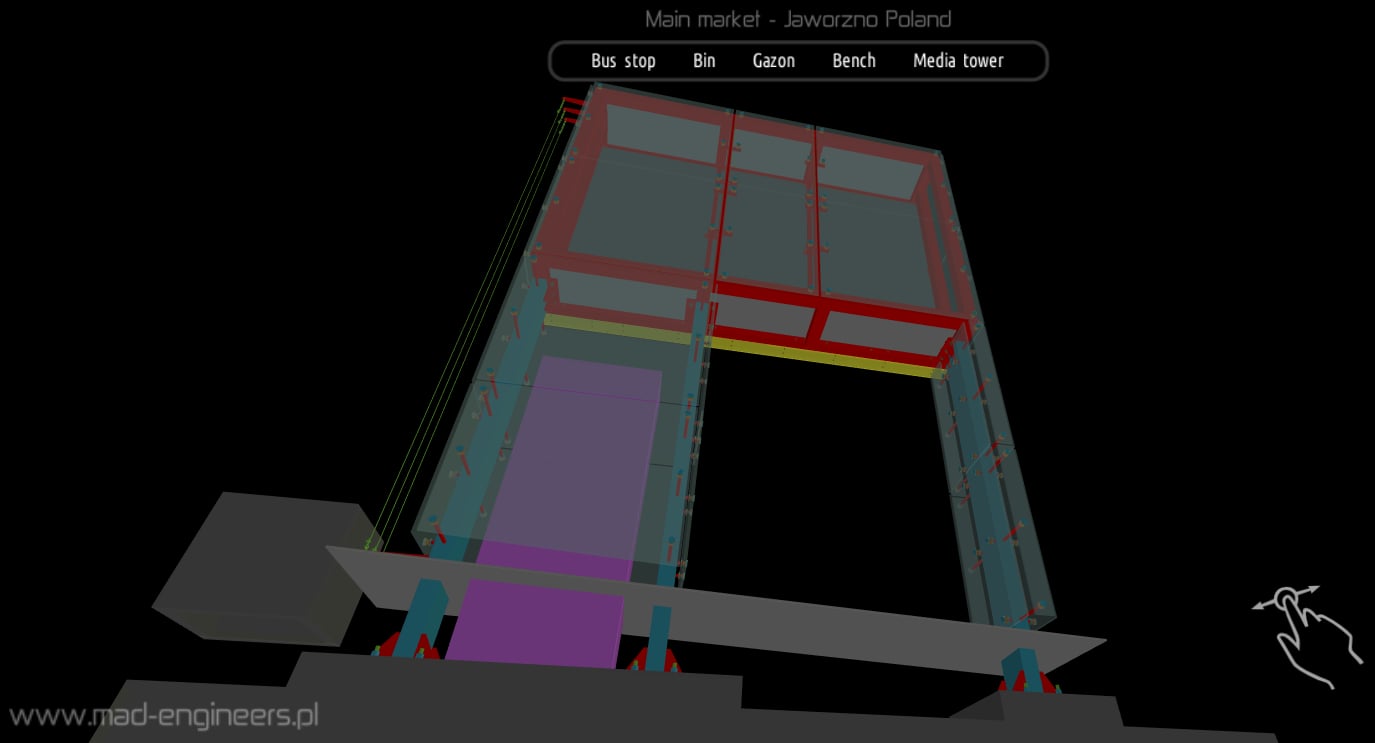Select the Bin menu item
The width and height of the screenshot is (1375, 743).
pos(704,61)
